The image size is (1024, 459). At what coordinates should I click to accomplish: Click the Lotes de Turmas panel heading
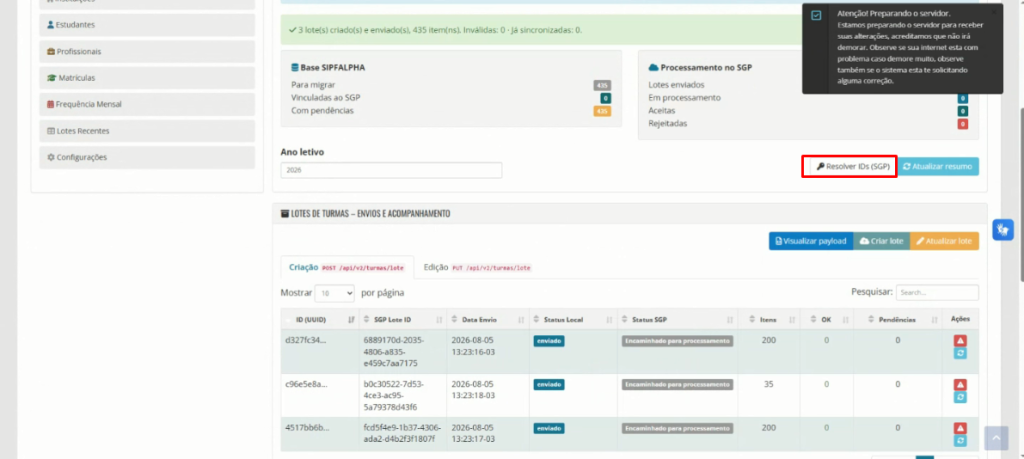tap(365, 214)
